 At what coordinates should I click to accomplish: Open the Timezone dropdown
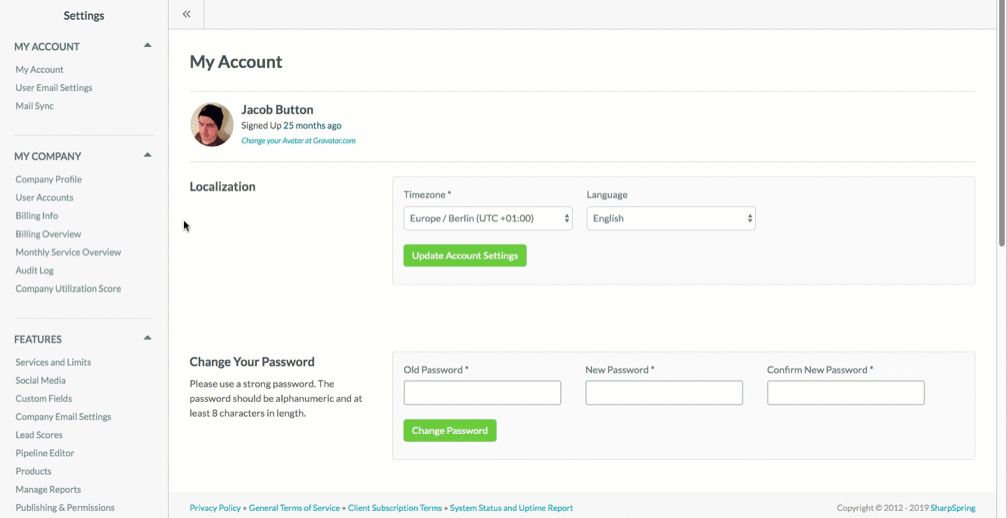(488, 218)
